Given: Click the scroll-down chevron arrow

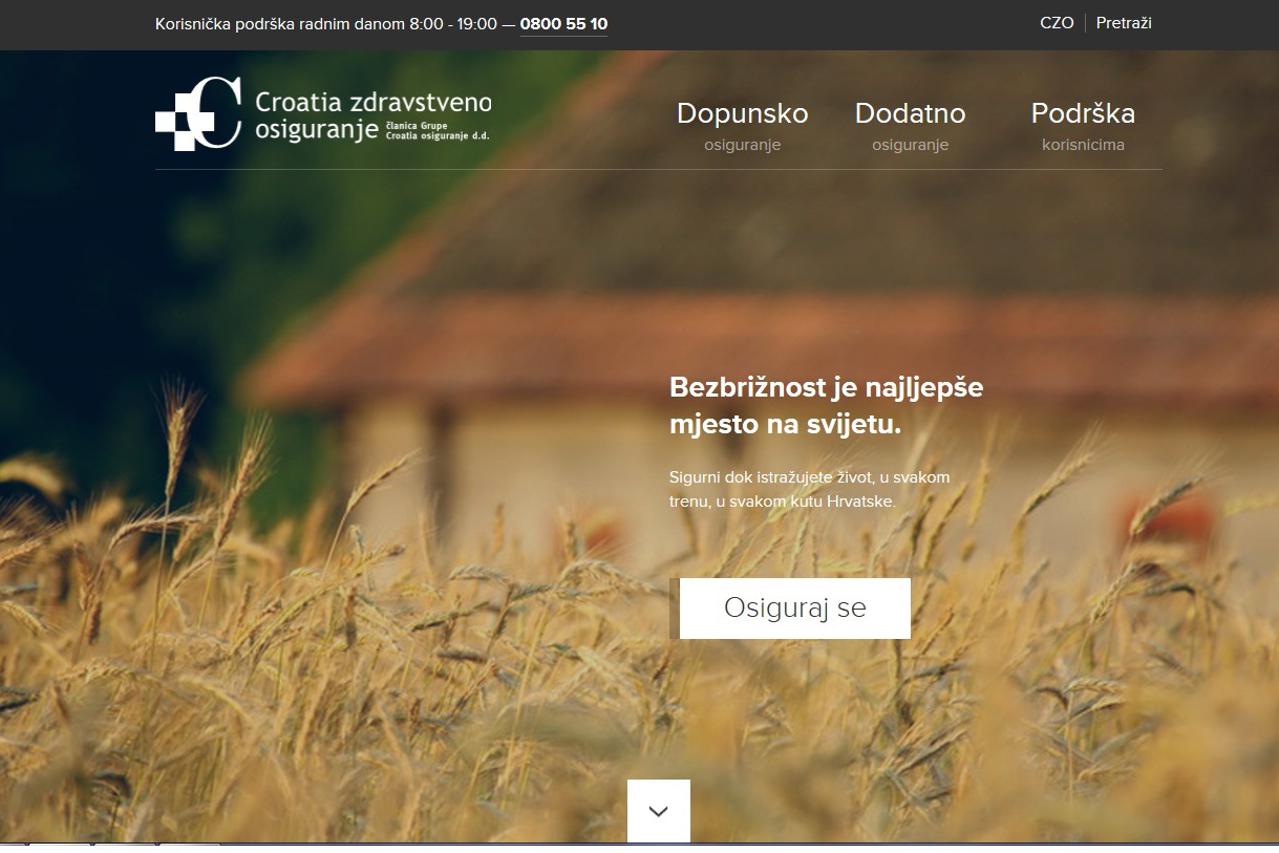Looking at the screenshot, I should click(x=658, y=811).
